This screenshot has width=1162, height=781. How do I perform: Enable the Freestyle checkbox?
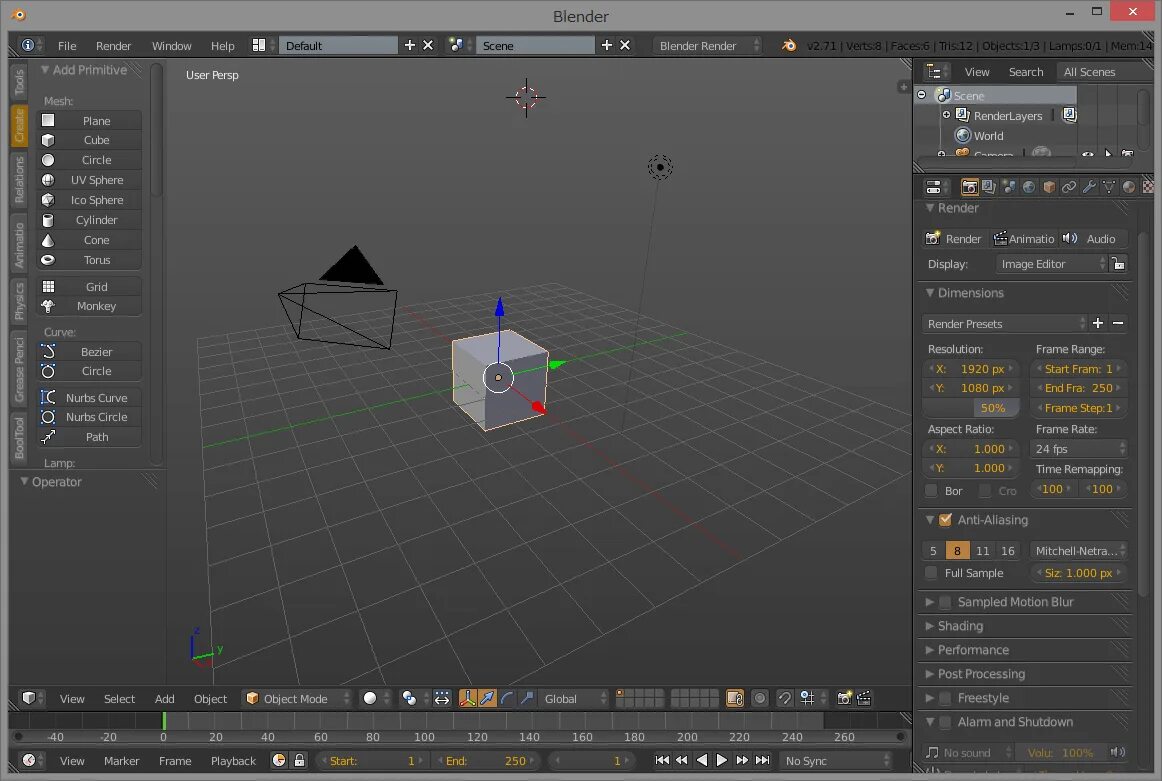click(946, 698)
